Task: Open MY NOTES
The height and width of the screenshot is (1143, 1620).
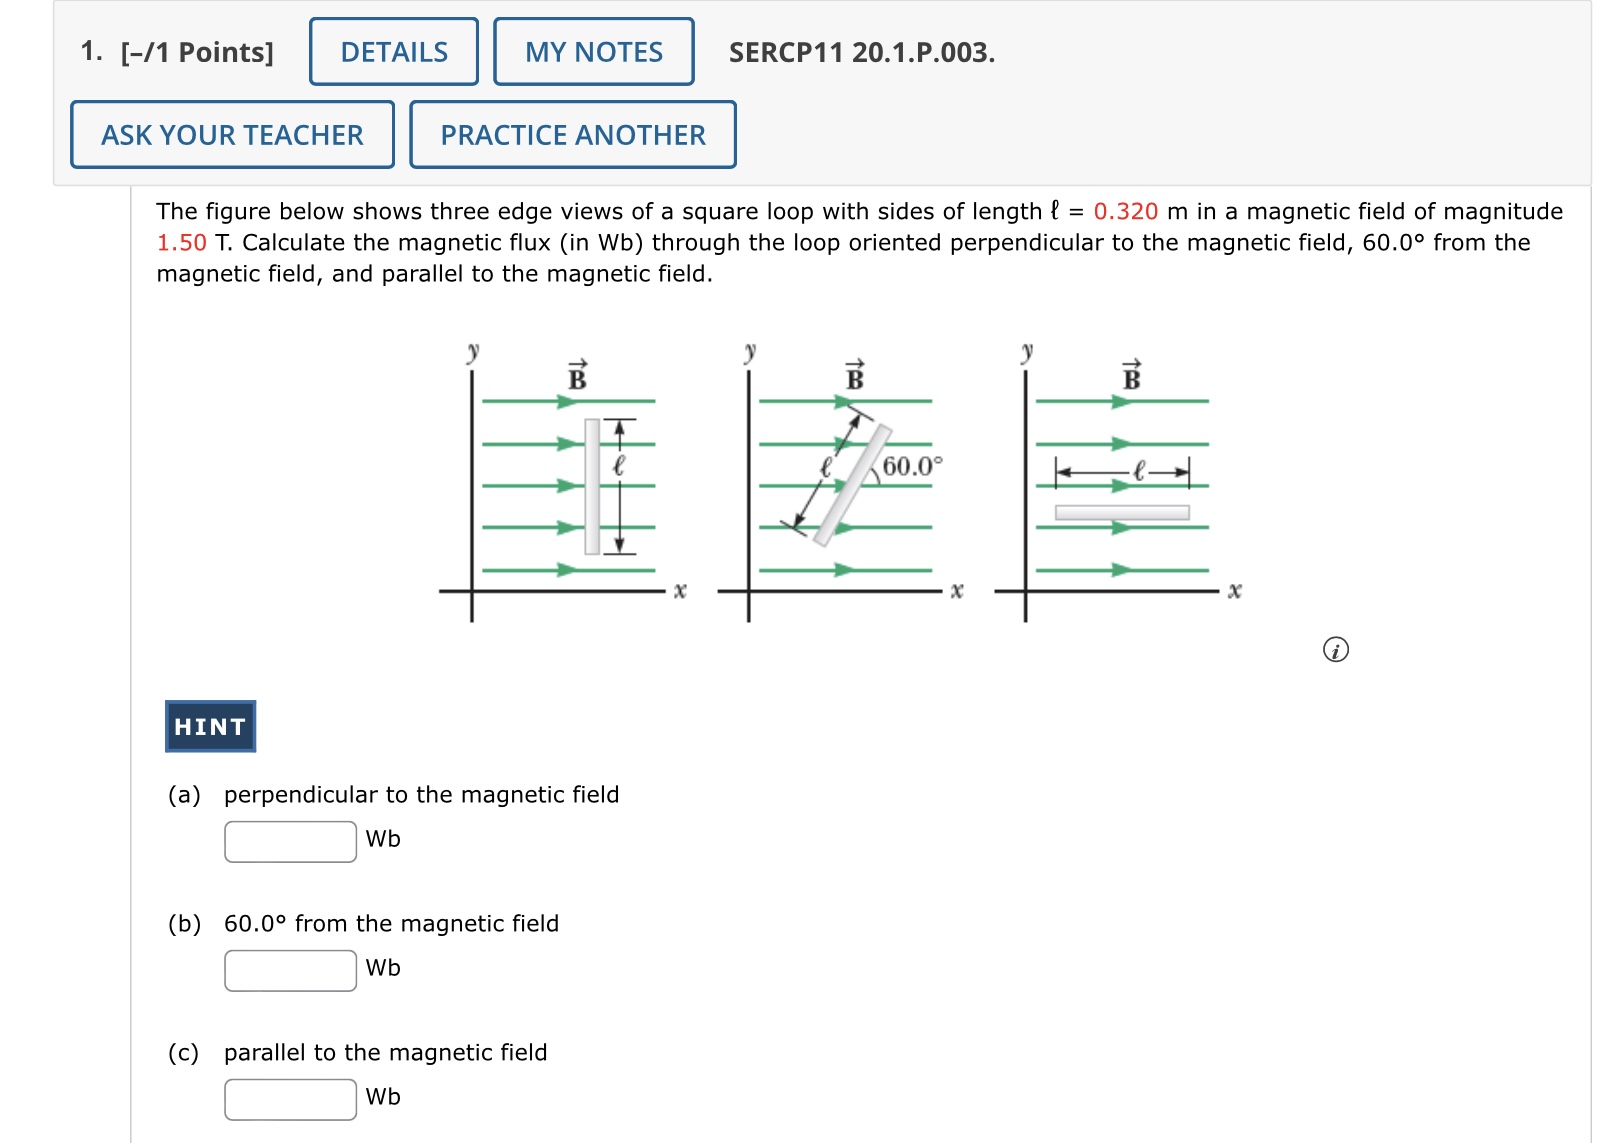Action: click(x=593, y=52)
